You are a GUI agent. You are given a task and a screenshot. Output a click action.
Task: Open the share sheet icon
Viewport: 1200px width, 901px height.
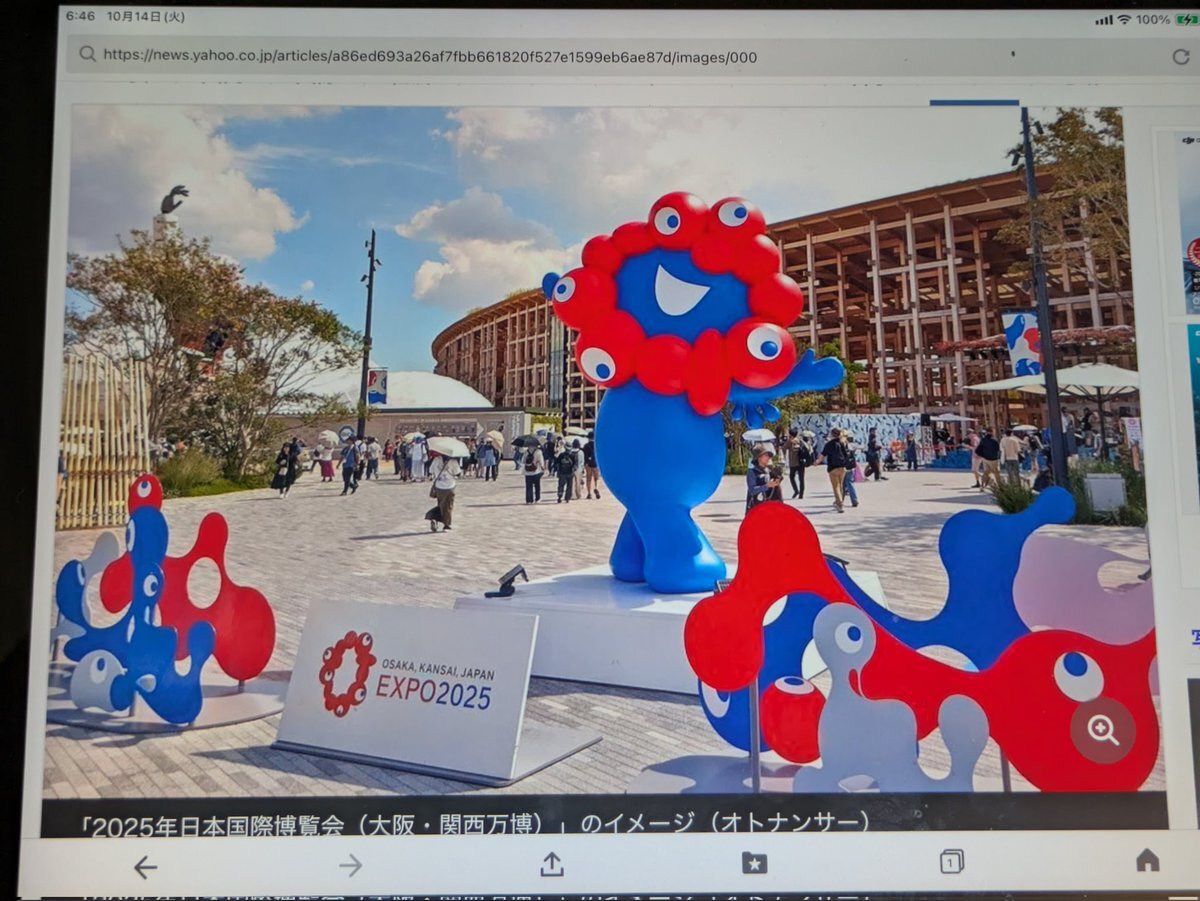click(552, 865)
